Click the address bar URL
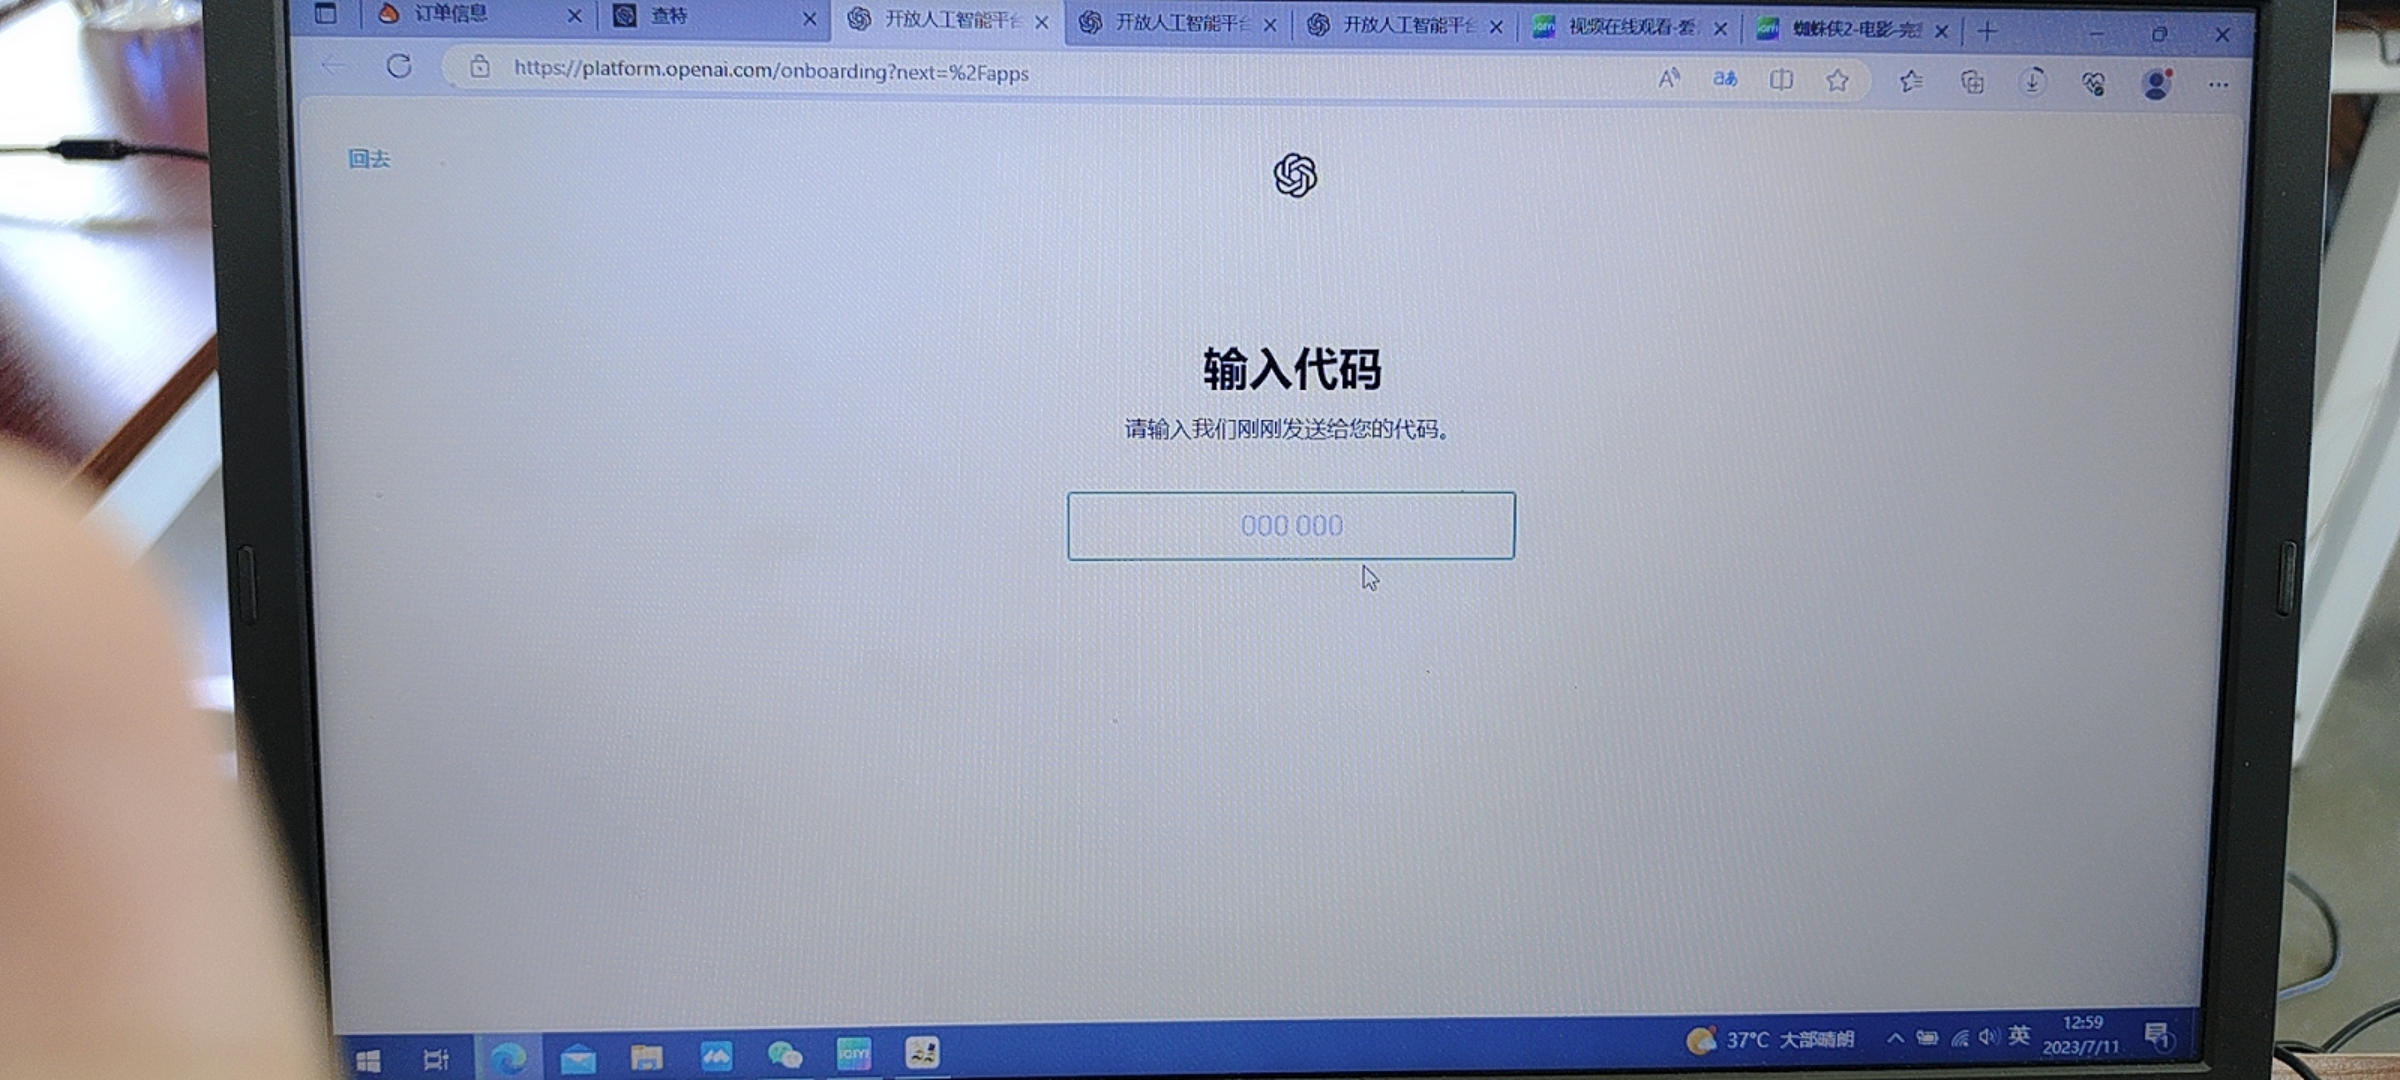Image resolution: width=2400 pixels, height=1080 pixels. coord(771,71)
